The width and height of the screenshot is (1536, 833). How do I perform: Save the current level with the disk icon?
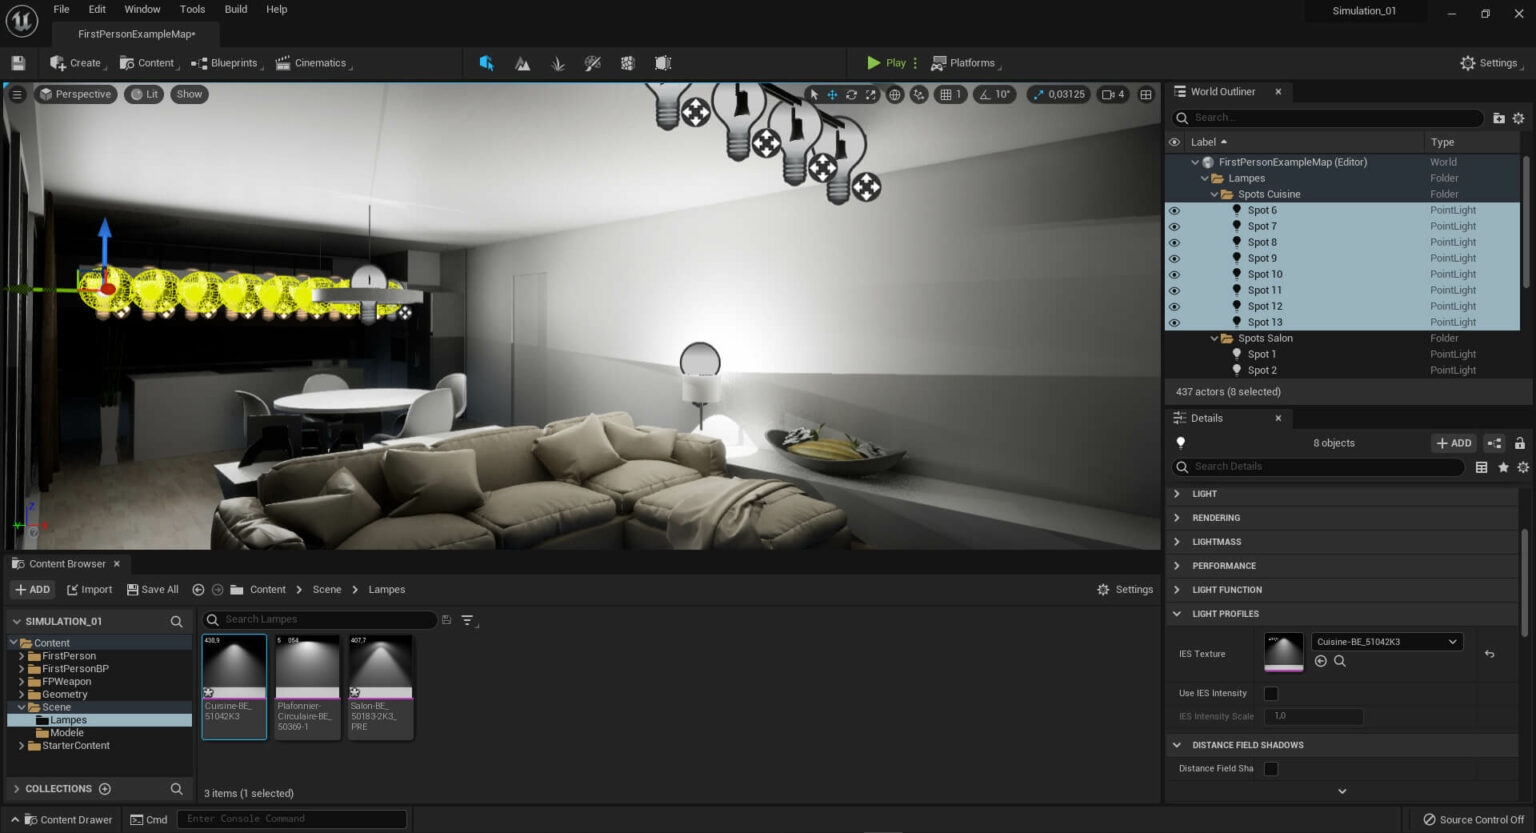pos(18,63)
